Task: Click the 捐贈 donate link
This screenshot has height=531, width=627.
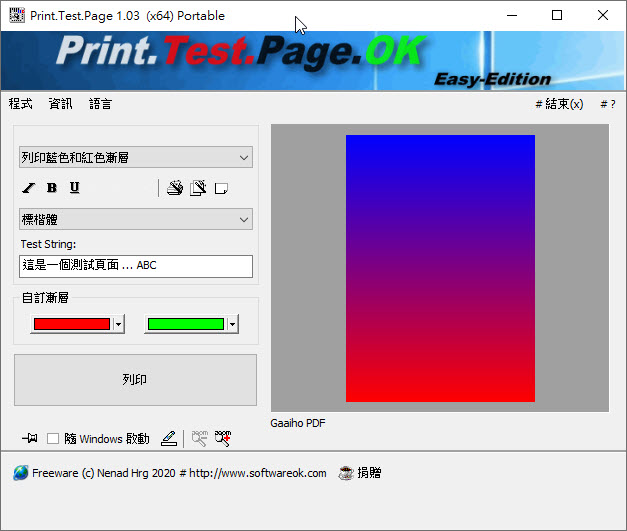Action: [x=369, y=473]
